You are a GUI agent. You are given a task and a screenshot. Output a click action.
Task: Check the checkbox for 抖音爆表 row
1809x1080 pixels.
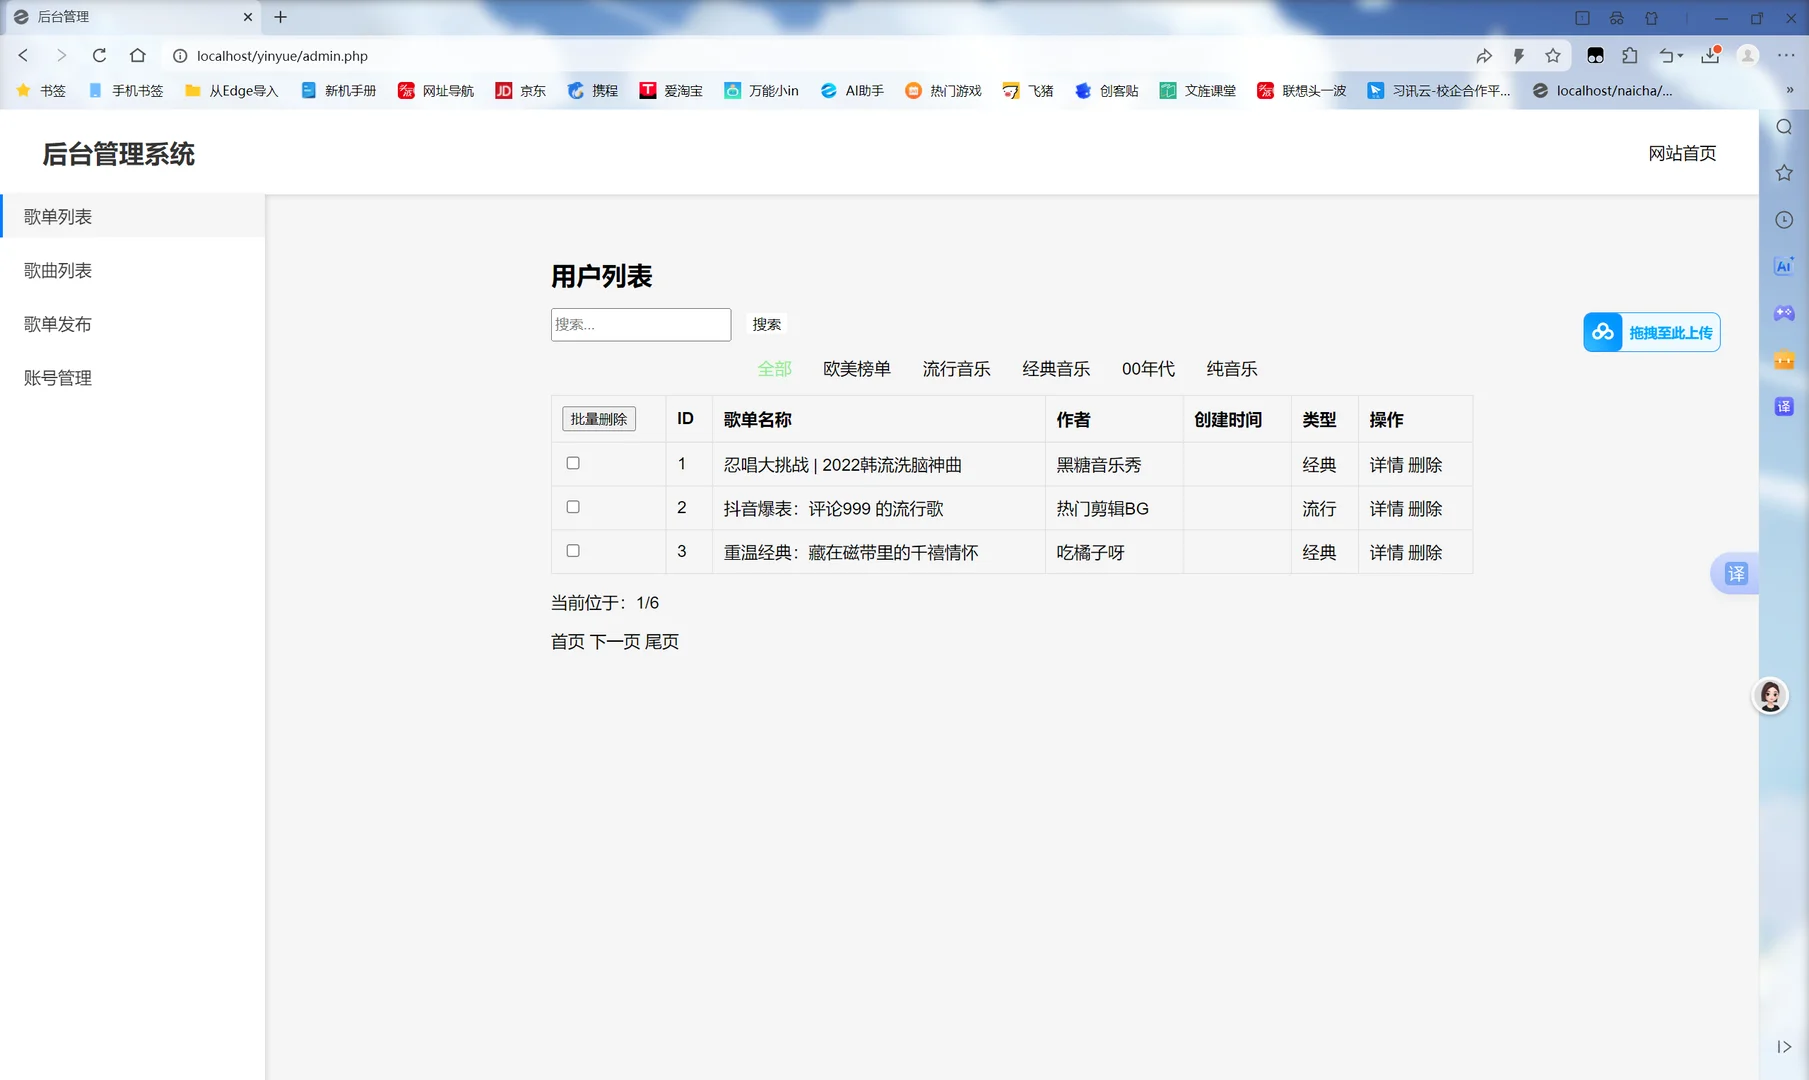[572, 506]
